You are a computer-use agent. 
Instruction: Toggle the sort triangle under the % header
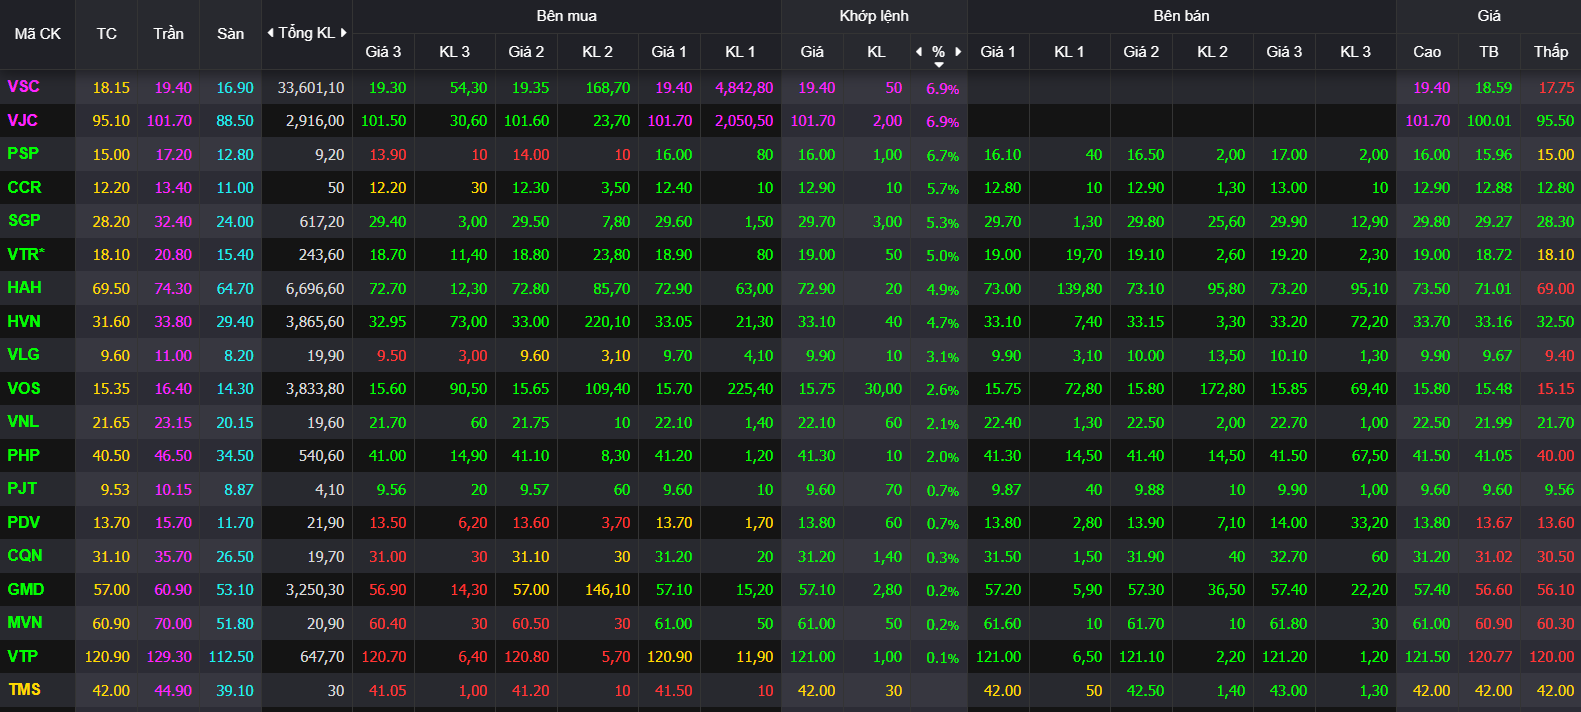[x=939, y=65]
